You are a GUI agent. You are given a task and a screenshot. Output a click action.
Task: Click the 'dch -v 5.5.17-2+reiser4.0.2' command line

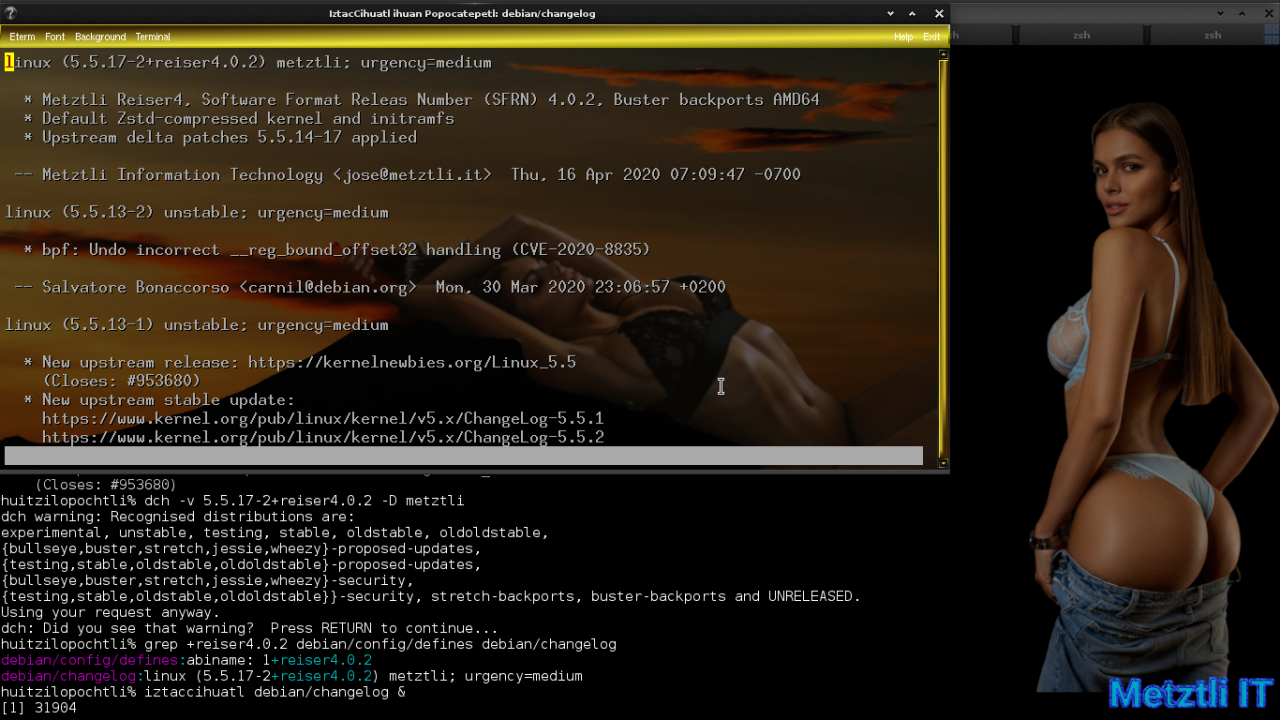click(x=232, y=500)
